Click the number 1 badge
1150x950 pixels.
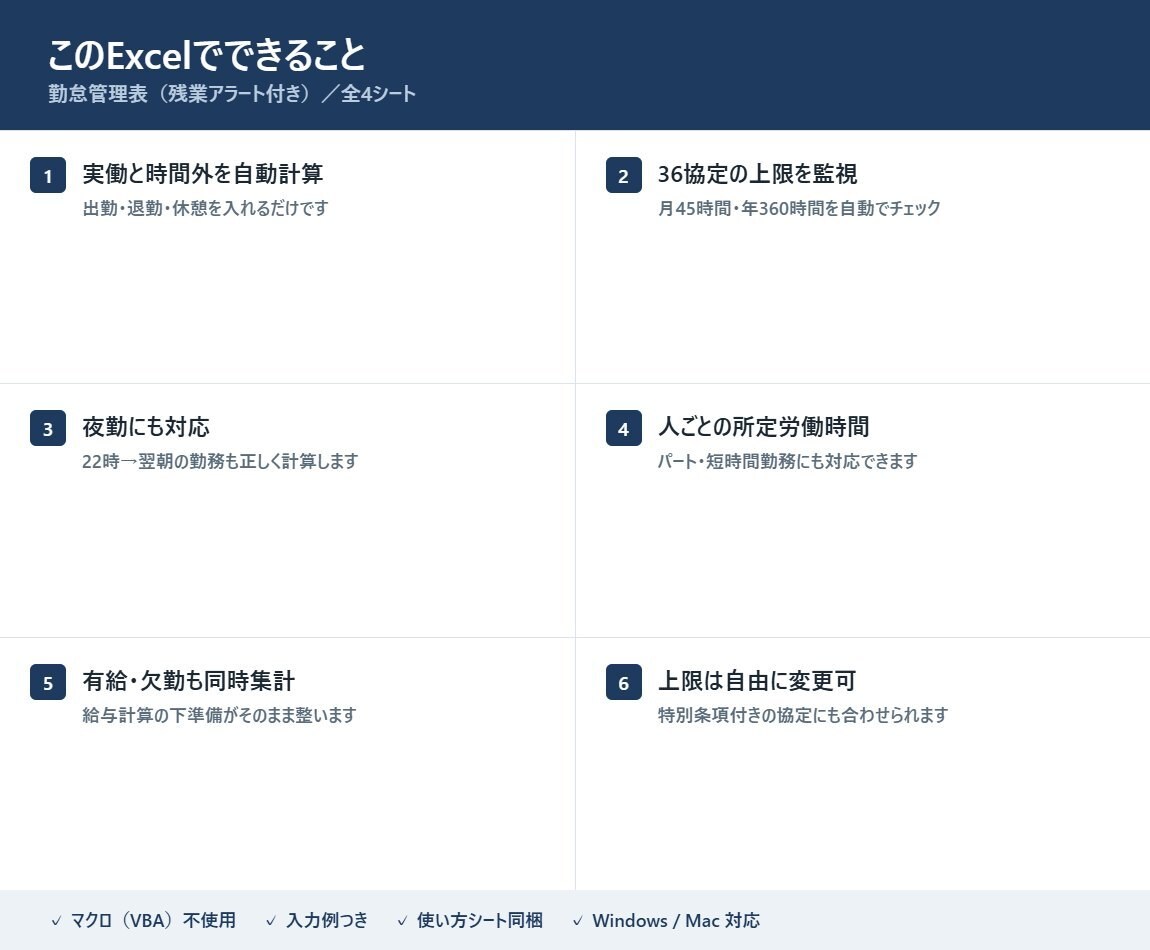(x=48, y=175)
